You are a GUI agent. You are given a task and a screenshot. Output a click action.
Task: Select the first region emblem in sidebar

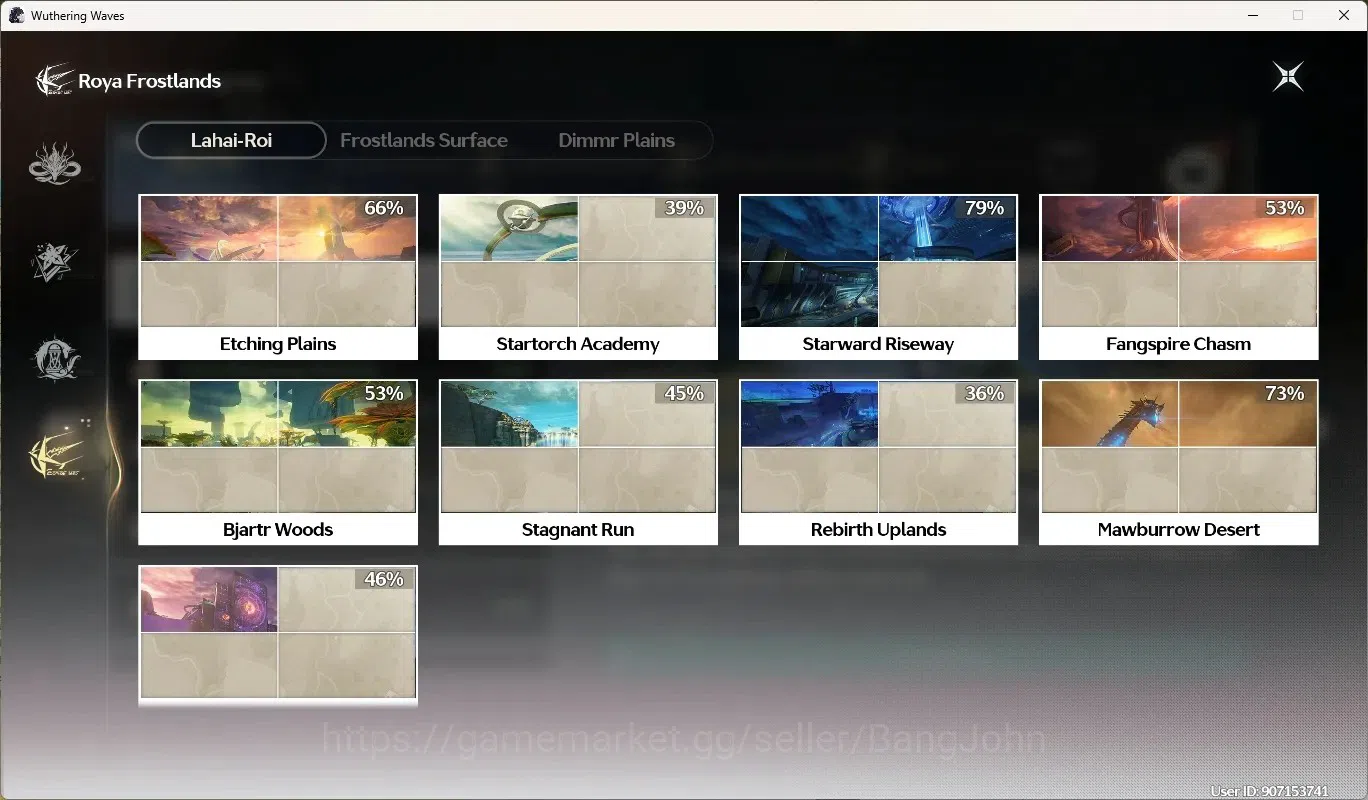54,164
